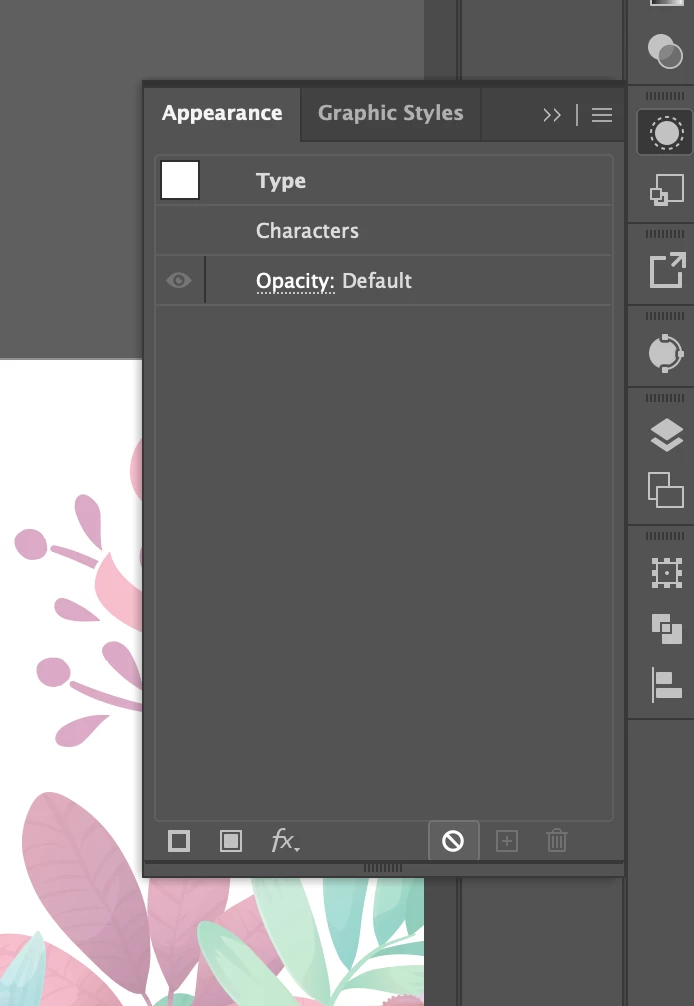
Task: Open the Transform panel dock icon
Action: point(666,572)
